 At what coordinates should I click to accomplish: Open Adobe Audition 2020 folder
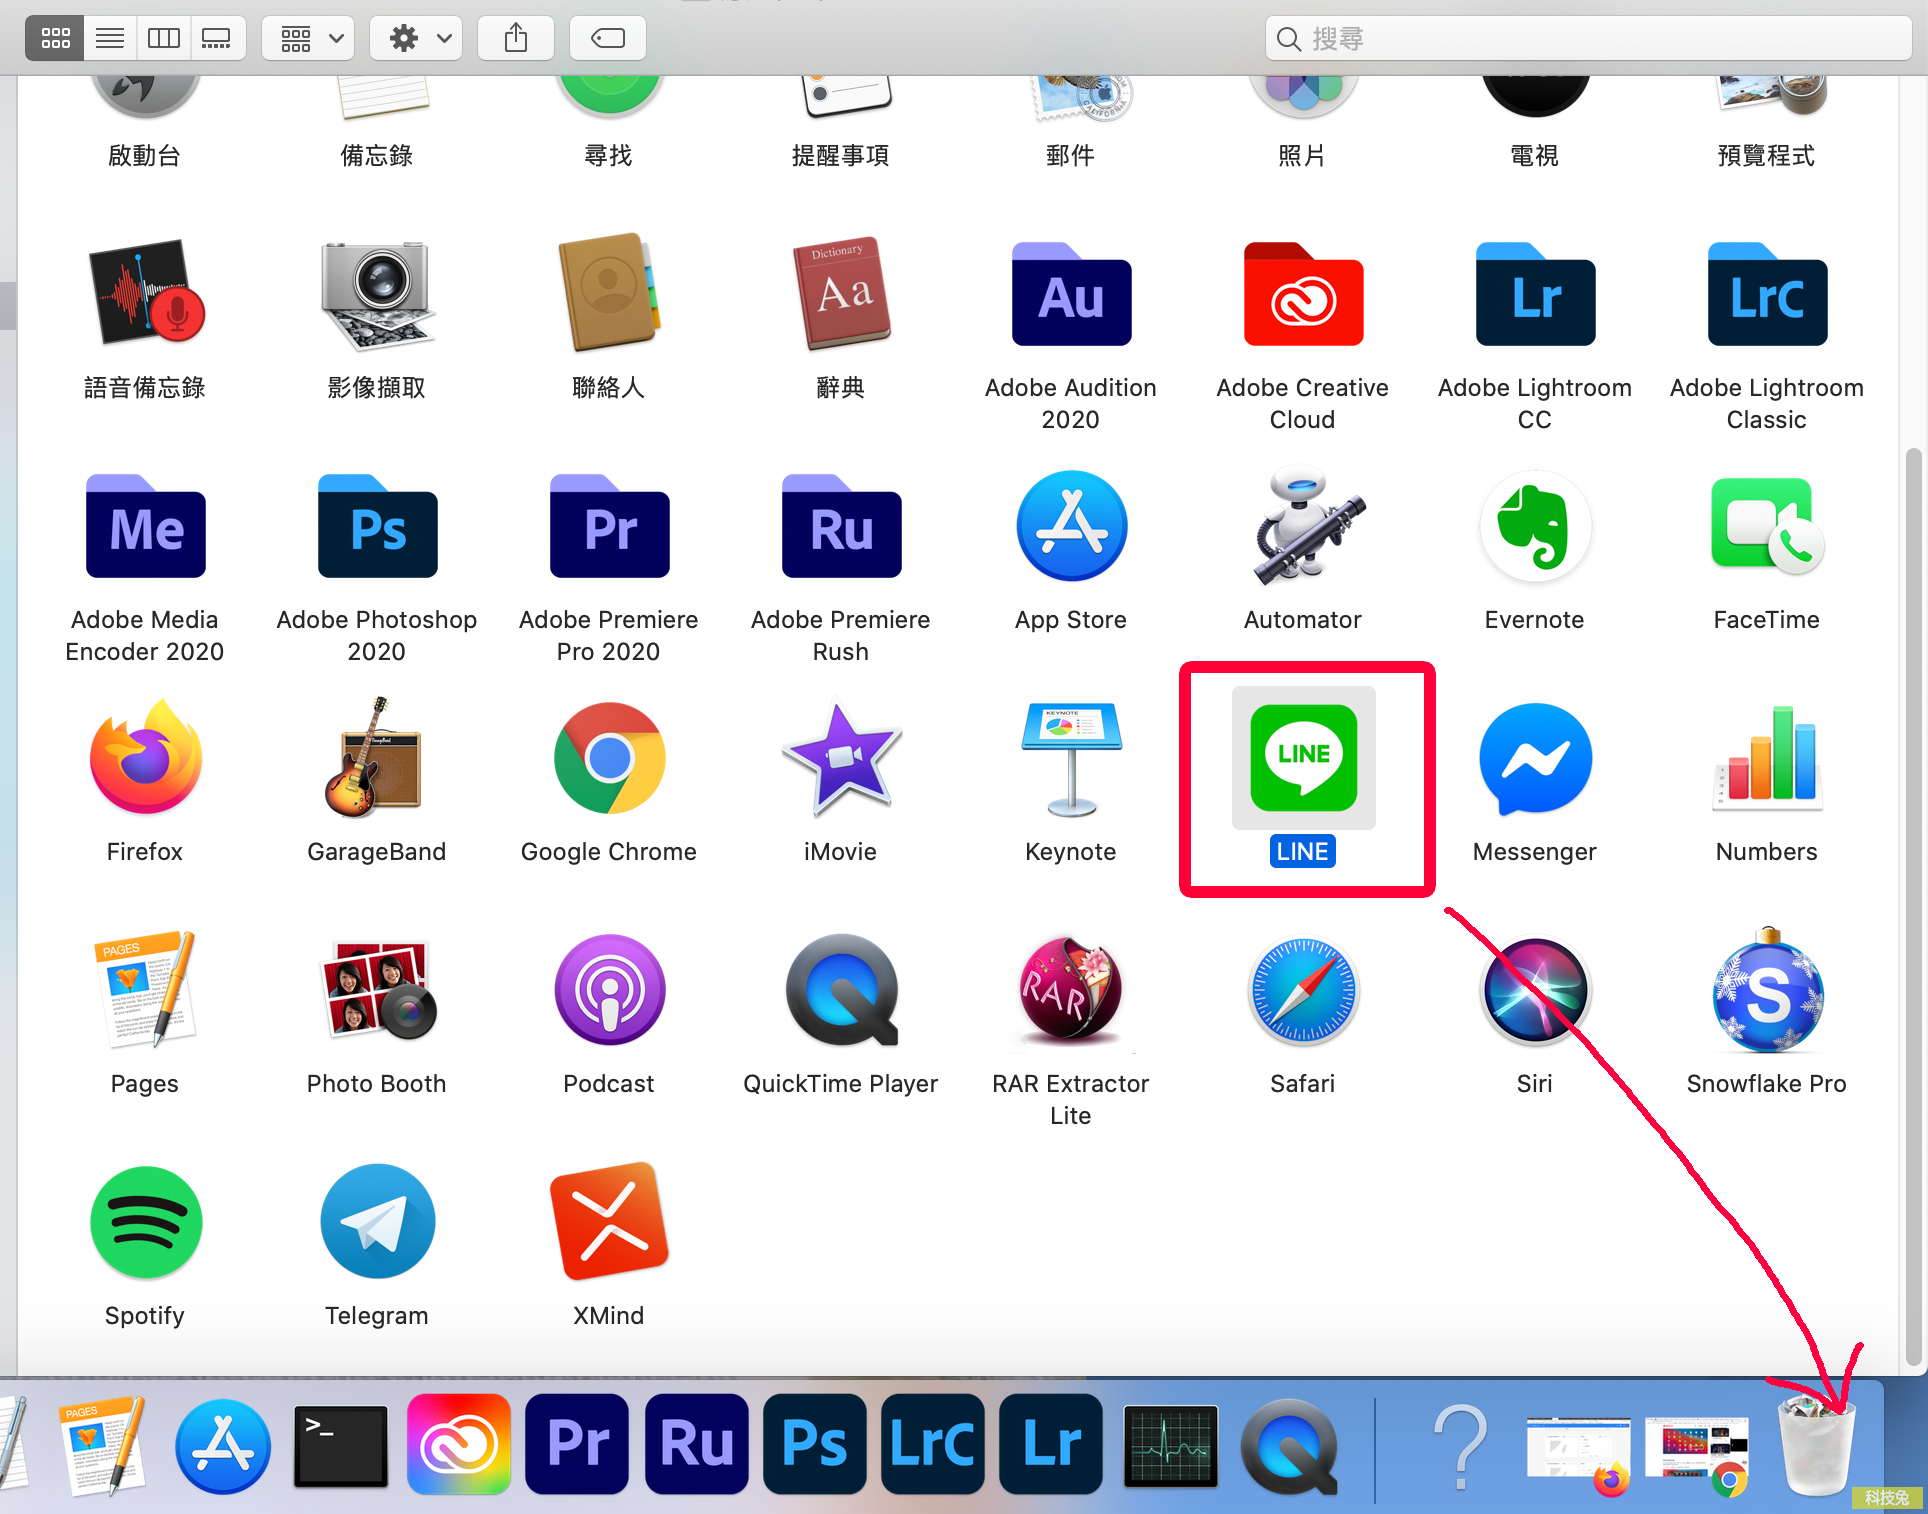point(1071,295)
